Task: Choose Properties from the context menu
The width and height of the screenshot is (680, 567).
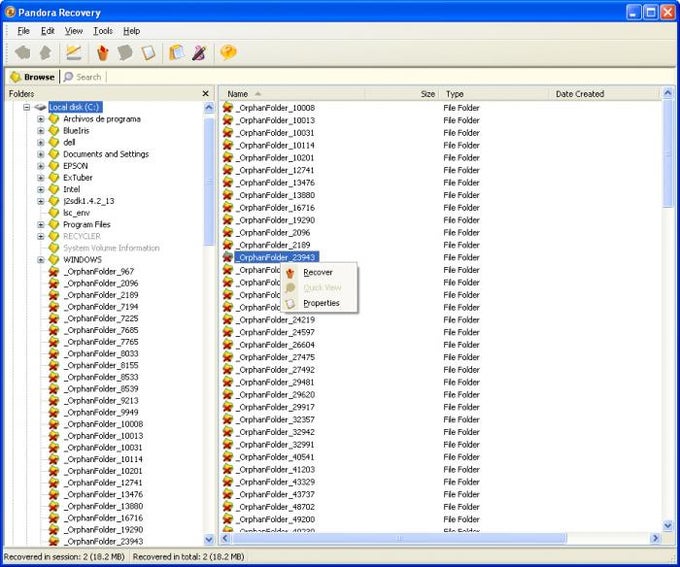Action: [319, 303]
